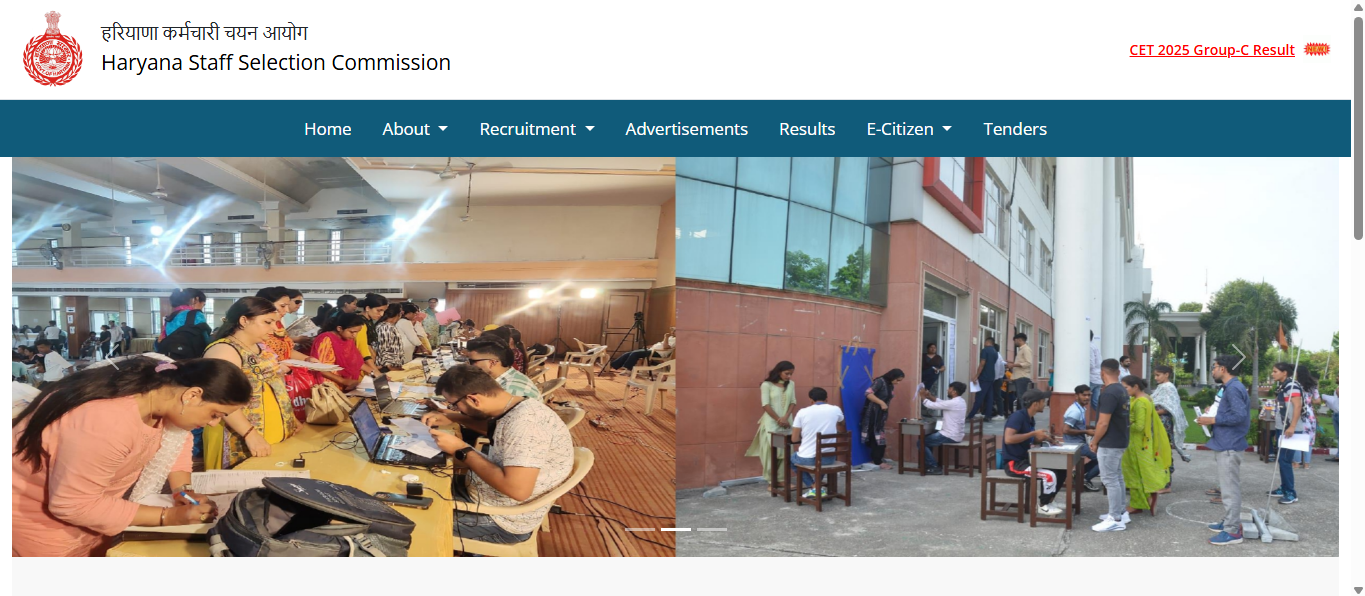Select the active middle carousel indicator

(676, 529)
